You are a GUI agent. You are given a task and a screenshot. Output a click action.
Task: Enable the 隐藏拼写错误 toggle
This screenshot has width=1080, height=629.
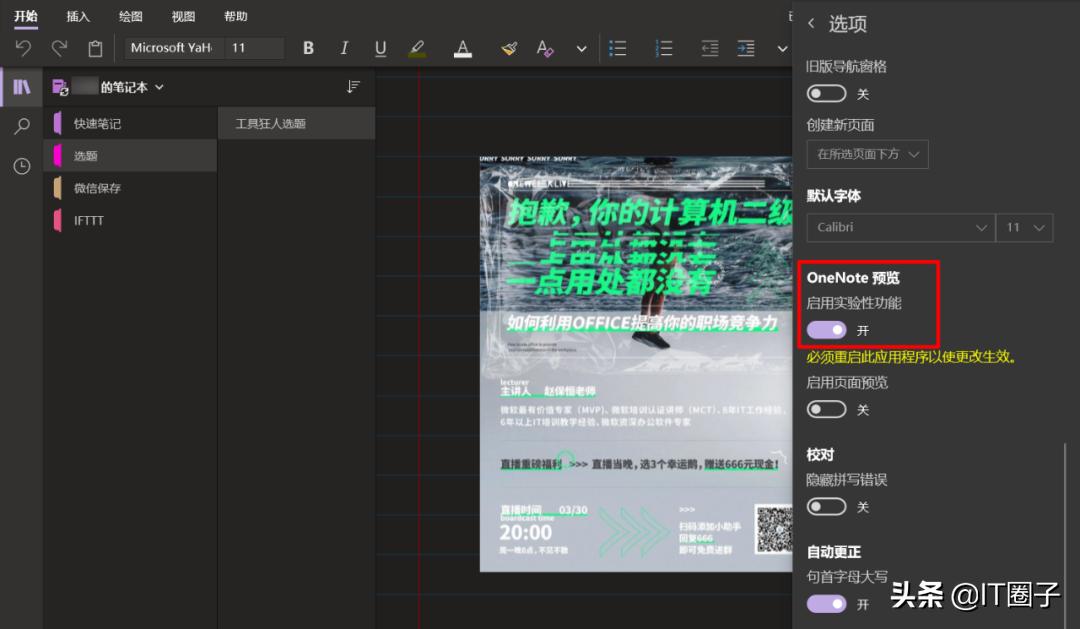[826, 506]
